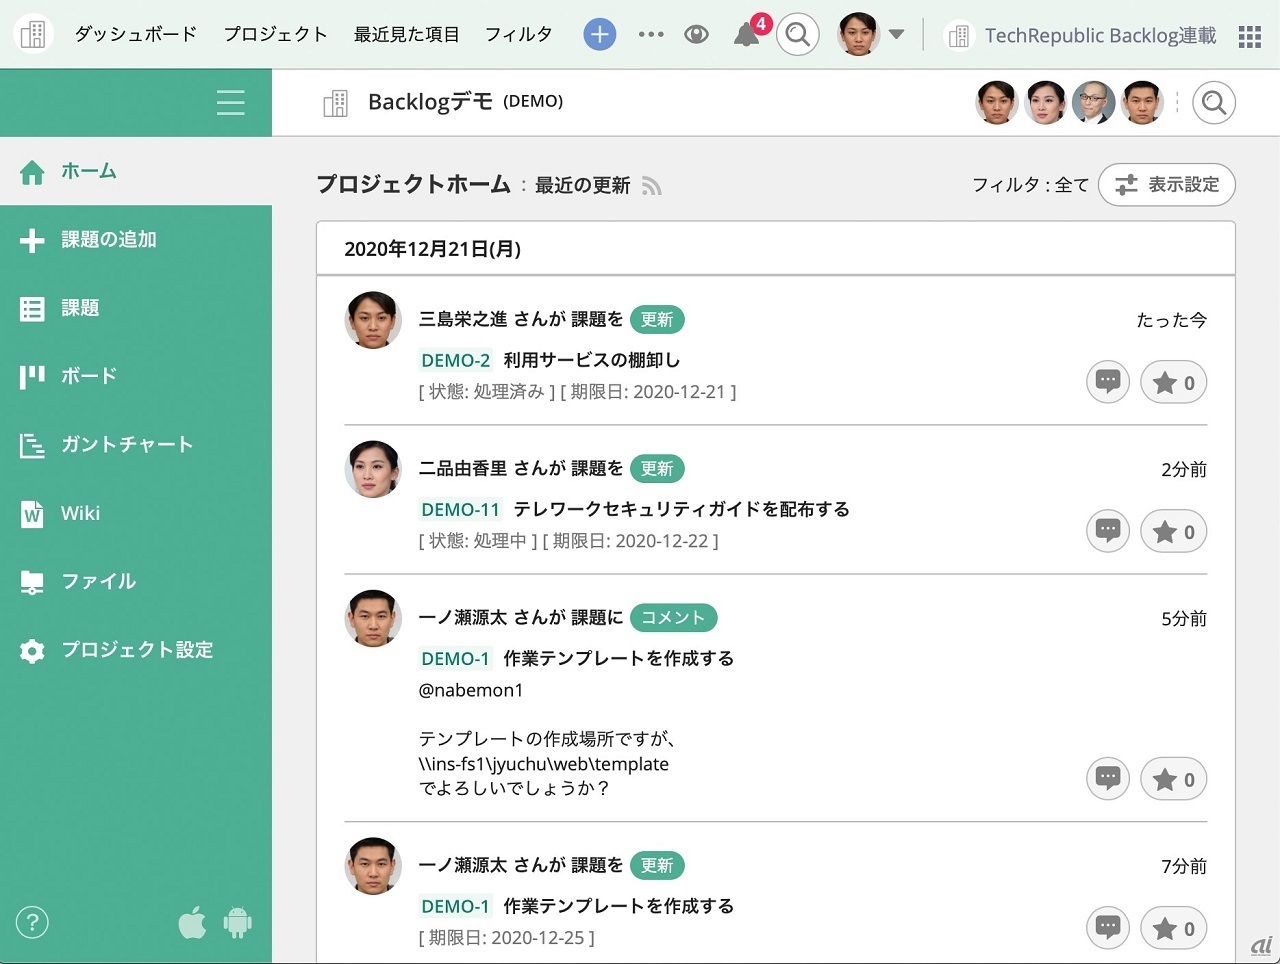The image size is (1280, 964).
Task: Open Wiki in the sidebar
Action: [136, 513]
